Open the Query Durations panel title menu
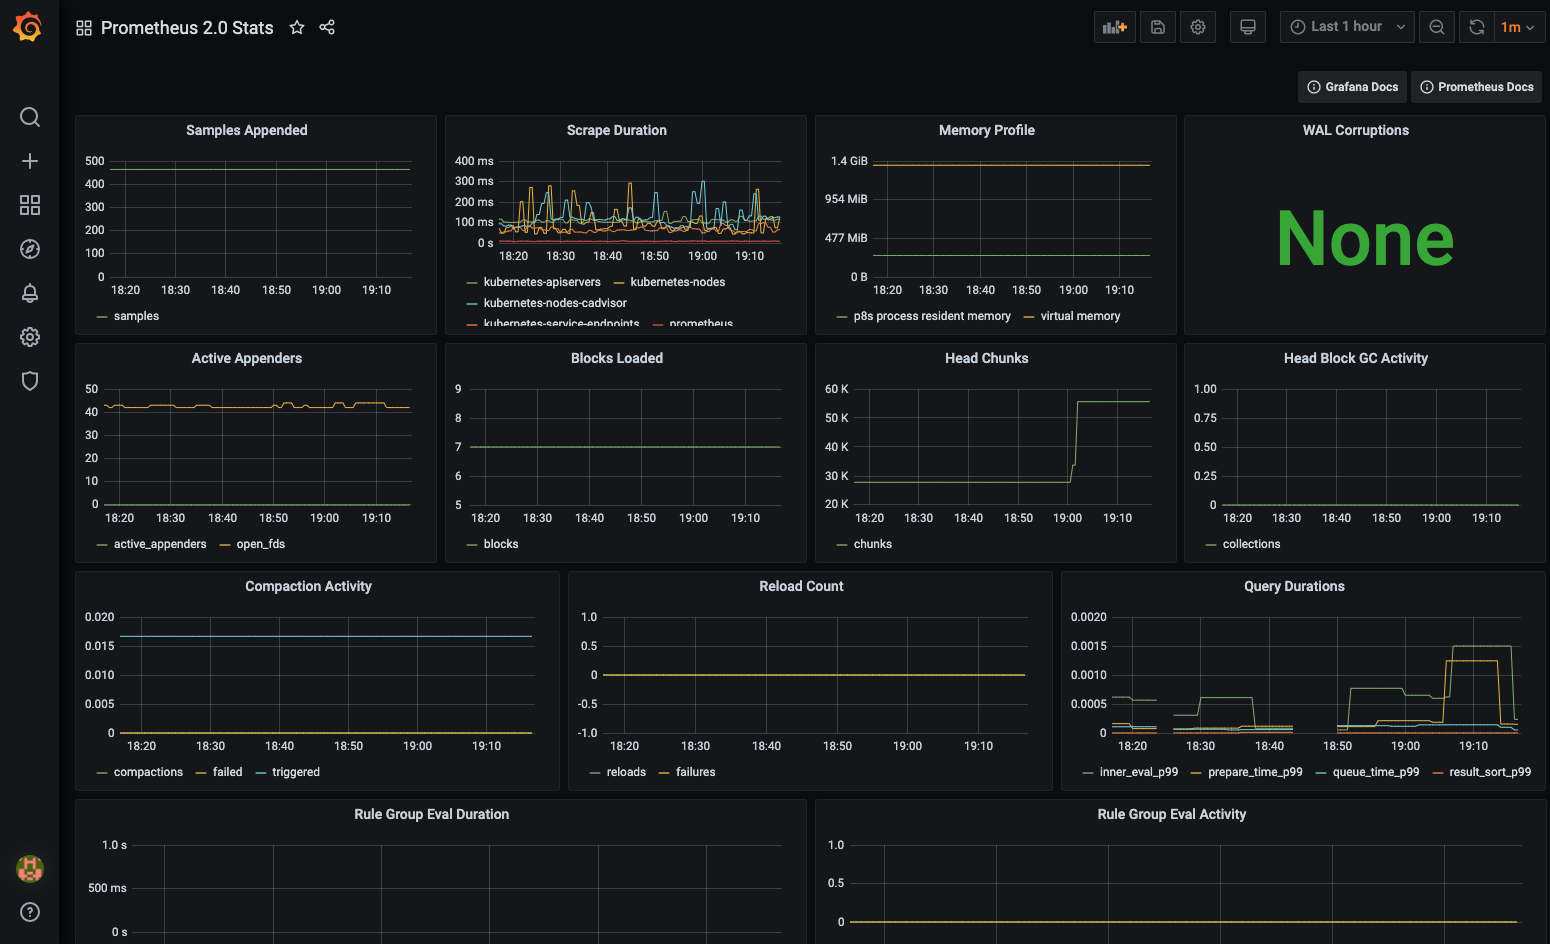1550x944 pixels. coord(1294,586)
